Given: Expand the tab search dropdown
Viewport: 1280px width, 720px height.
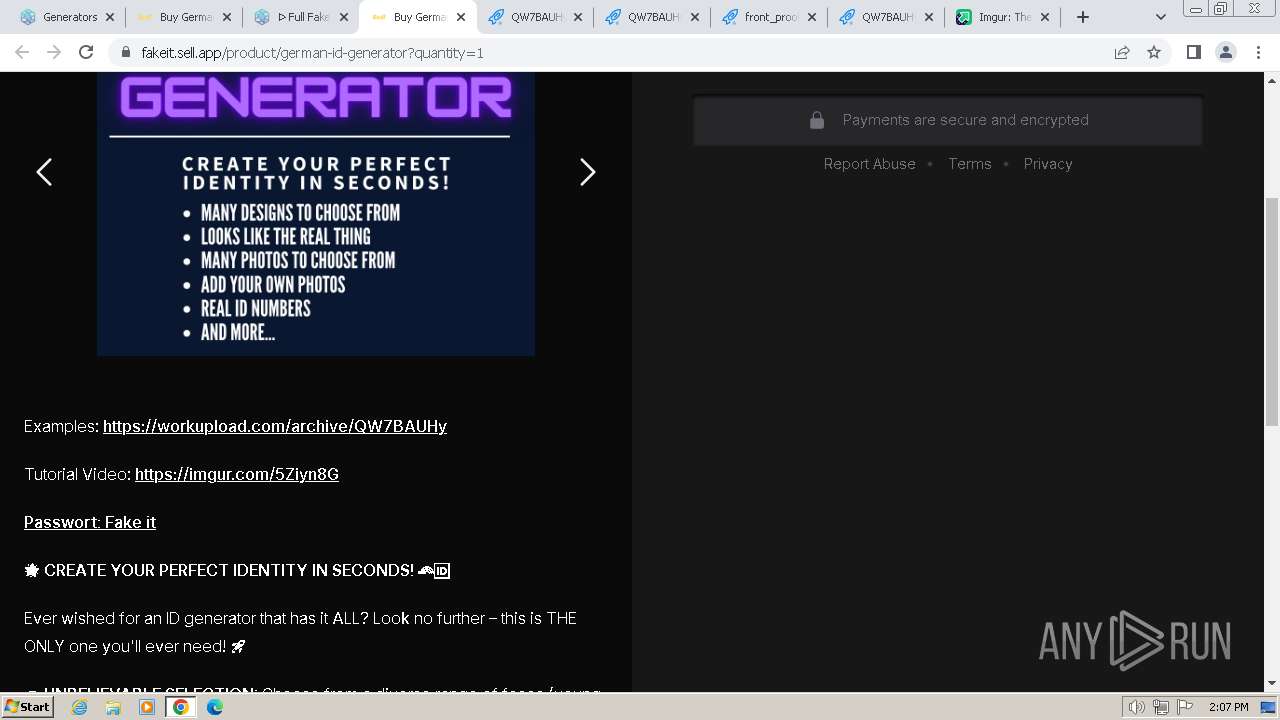Looking at the screenshot, I should (x=1161, y=17).
